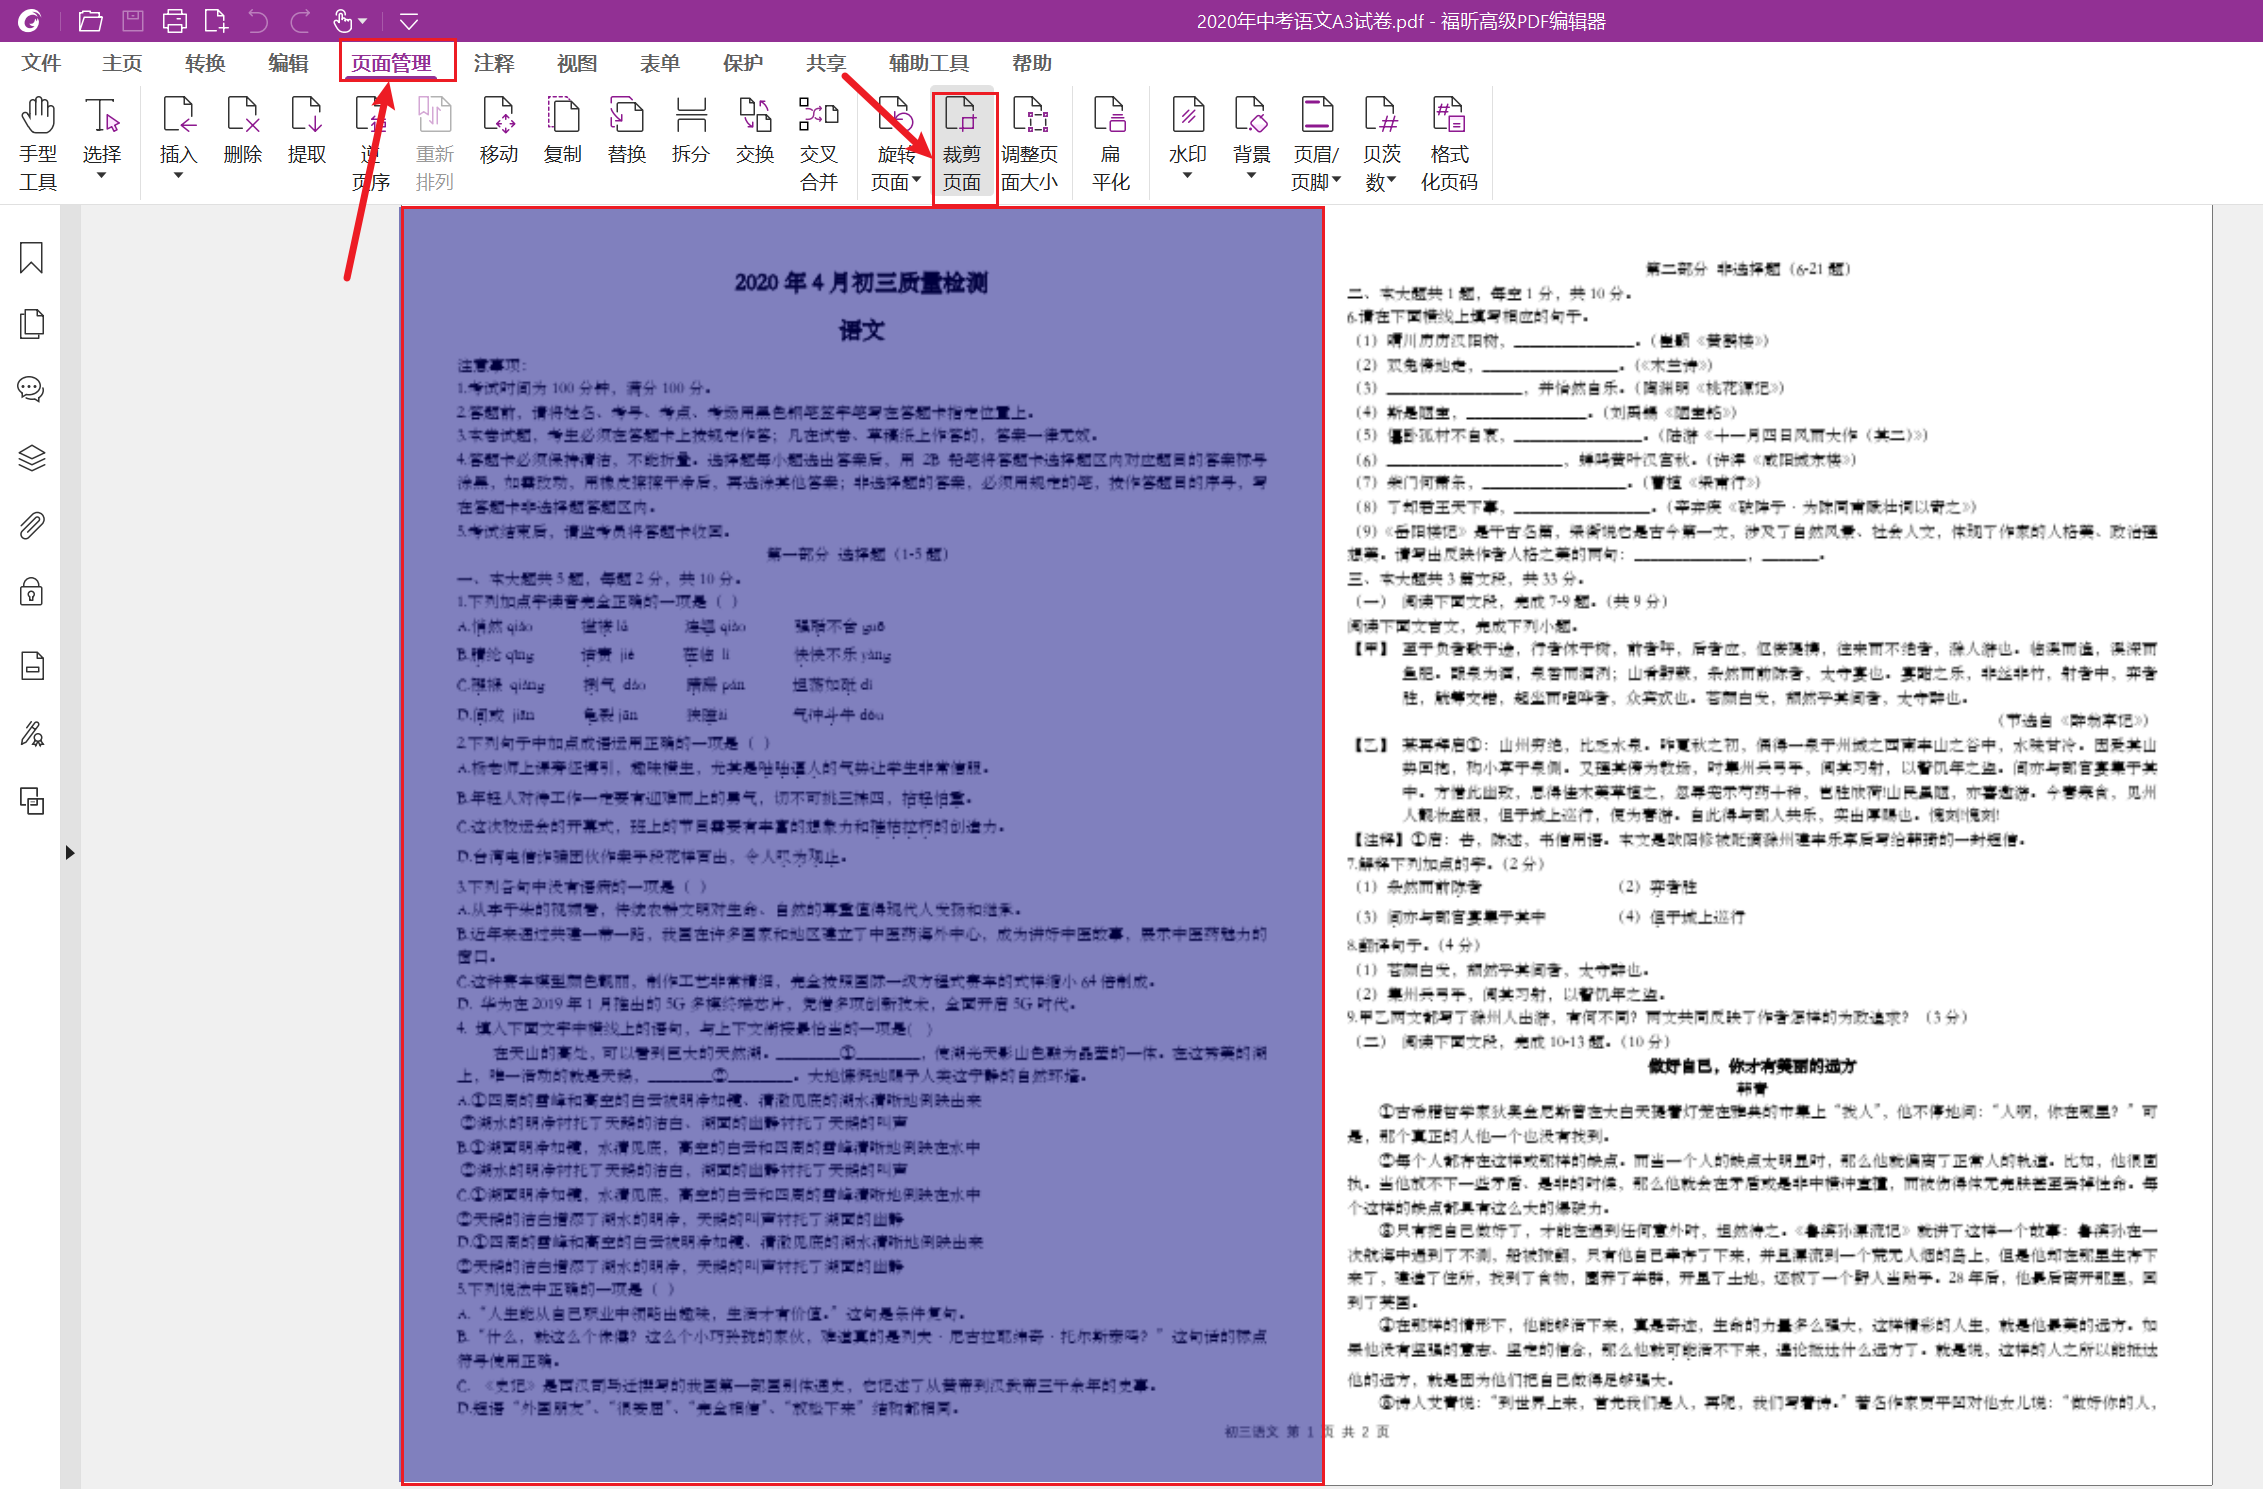2263x1489 pixels.
Task: Click the 语文 heading on the page
Action: tap(861, 330)
